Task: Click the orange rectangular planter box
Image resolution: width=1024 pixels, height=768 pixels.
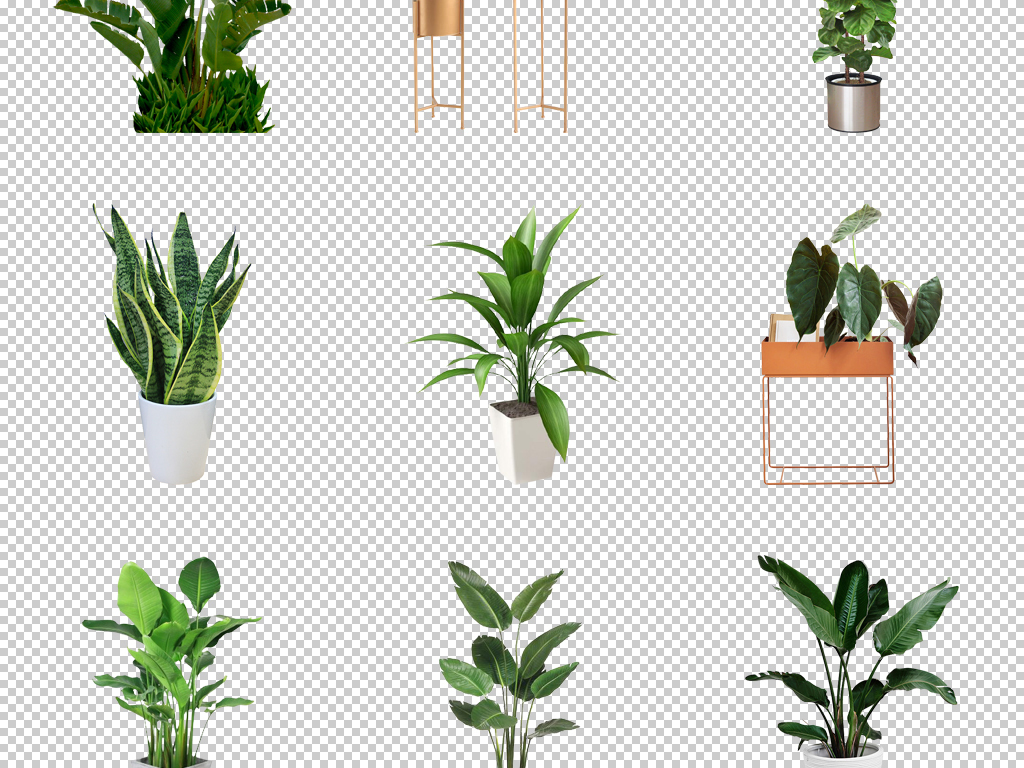Action: (x=826, y=358)
